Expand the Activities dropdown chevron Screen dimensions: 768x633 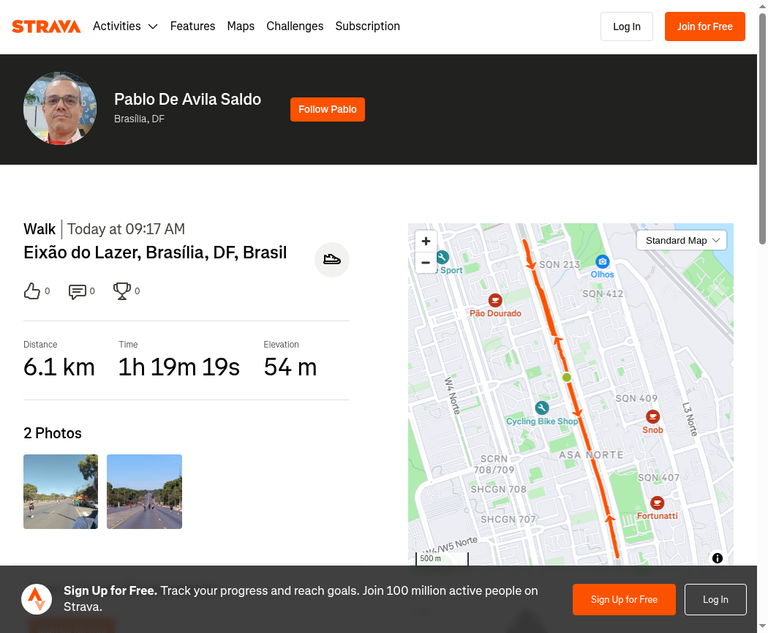tap(153, 26)
